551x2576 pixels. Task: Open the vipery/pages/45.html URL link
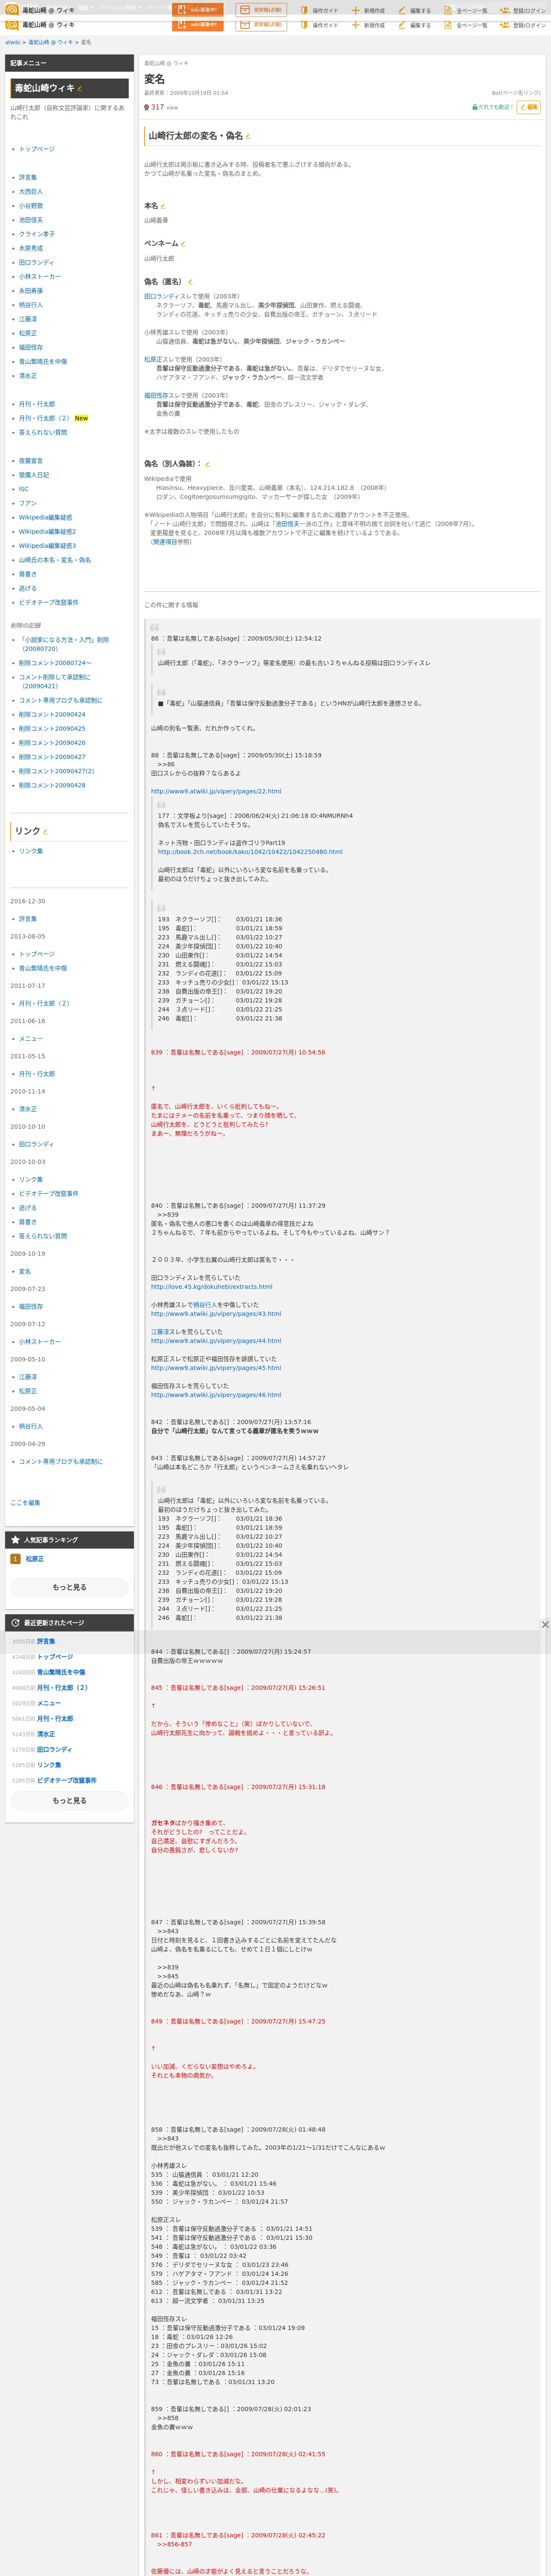(x=216, y=1368)
